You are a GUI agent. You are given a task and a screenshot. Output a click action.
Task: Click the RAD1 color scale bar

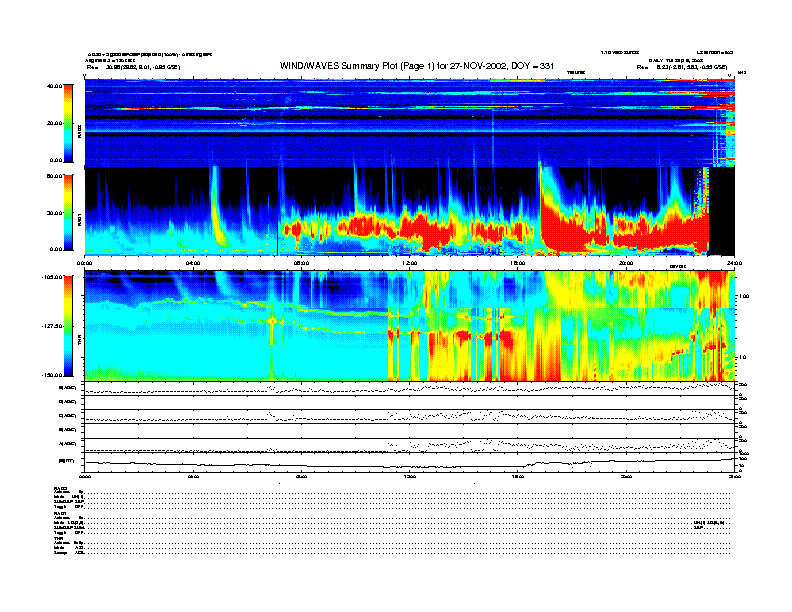click(66, 211)
